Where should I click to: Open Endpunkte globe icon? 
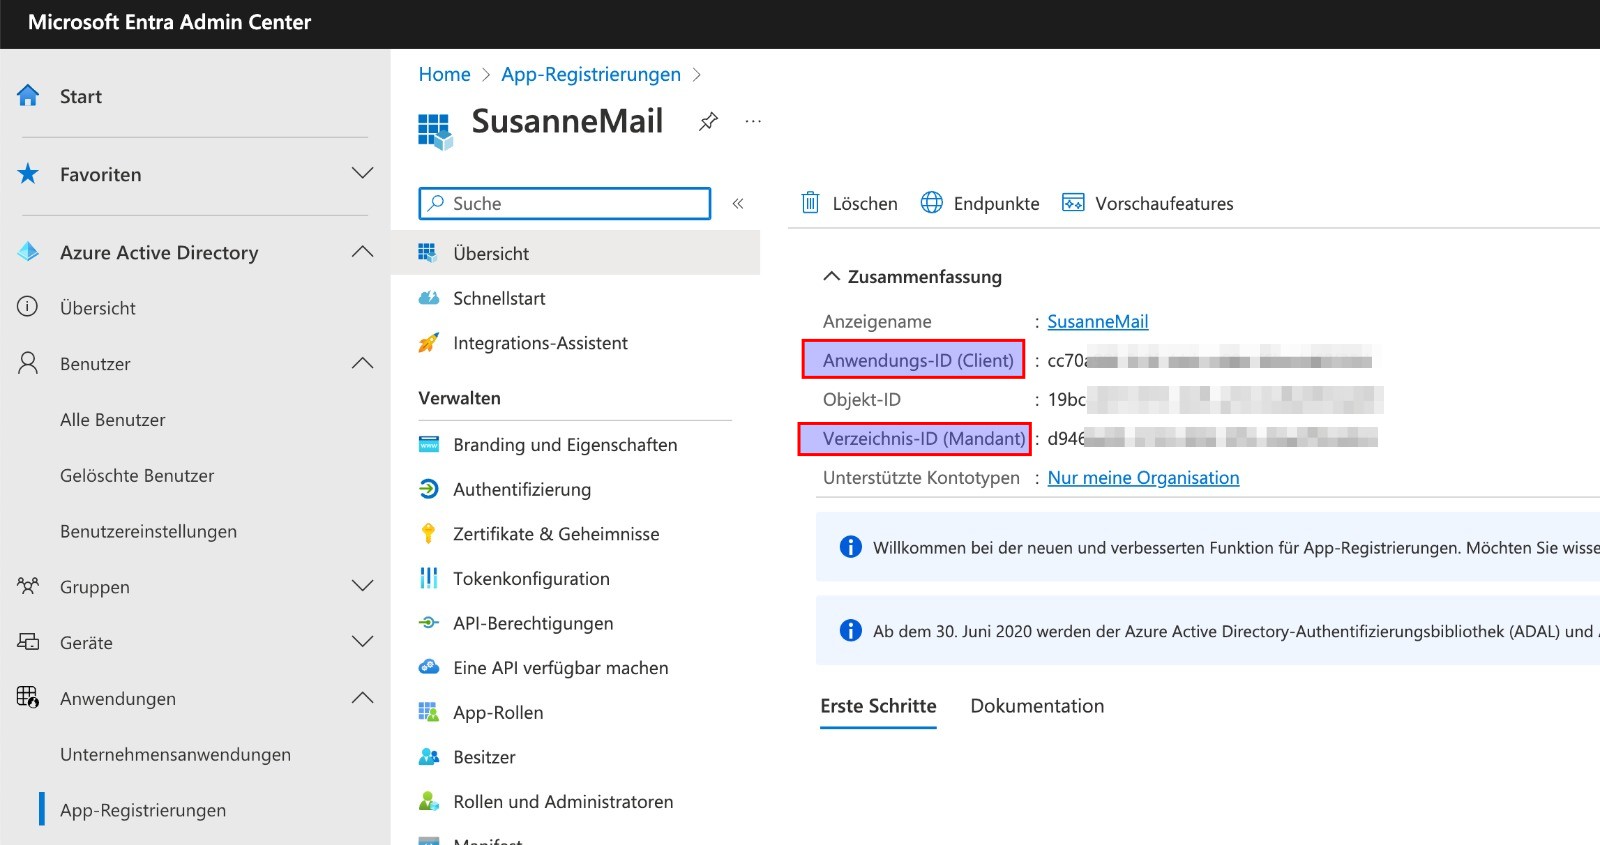(931, 203)
